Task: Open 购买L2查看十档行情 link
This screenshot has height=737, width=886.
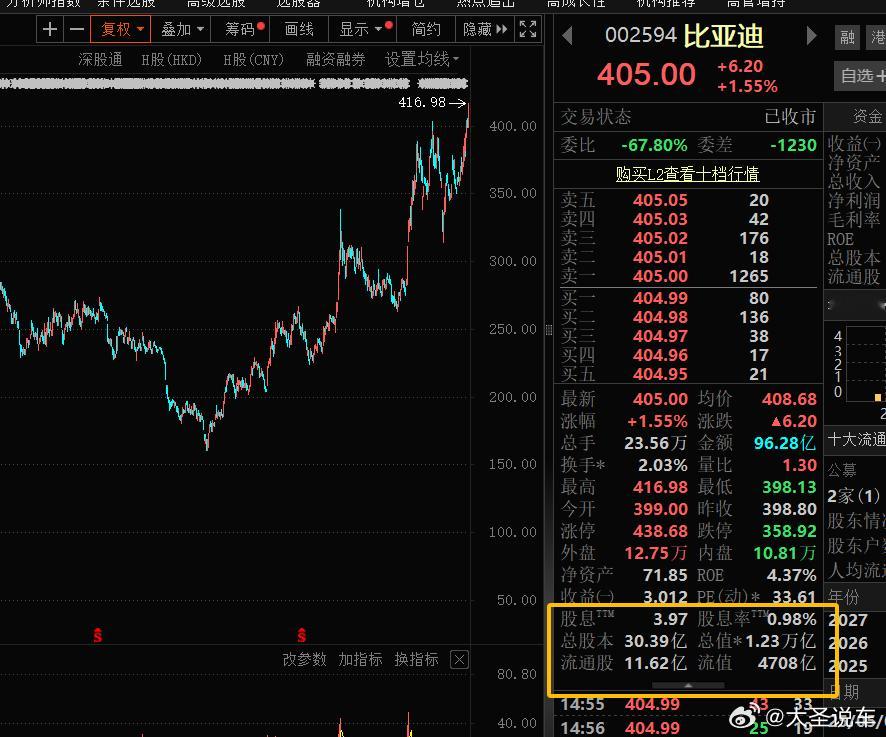Action: pyautogui.click(x=687, y=174)
